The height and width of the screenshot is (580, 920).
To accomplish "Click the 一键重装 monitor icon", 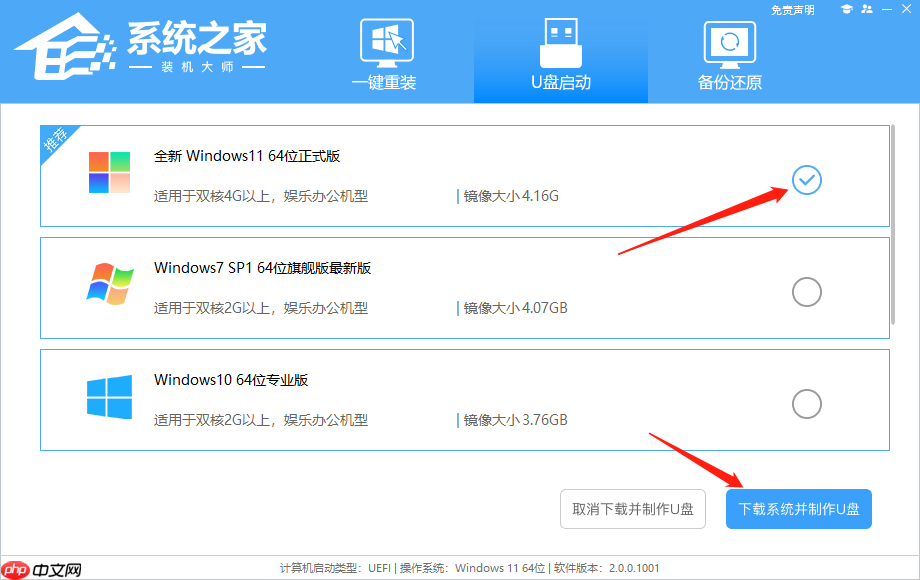I will [x=387, y=43].
